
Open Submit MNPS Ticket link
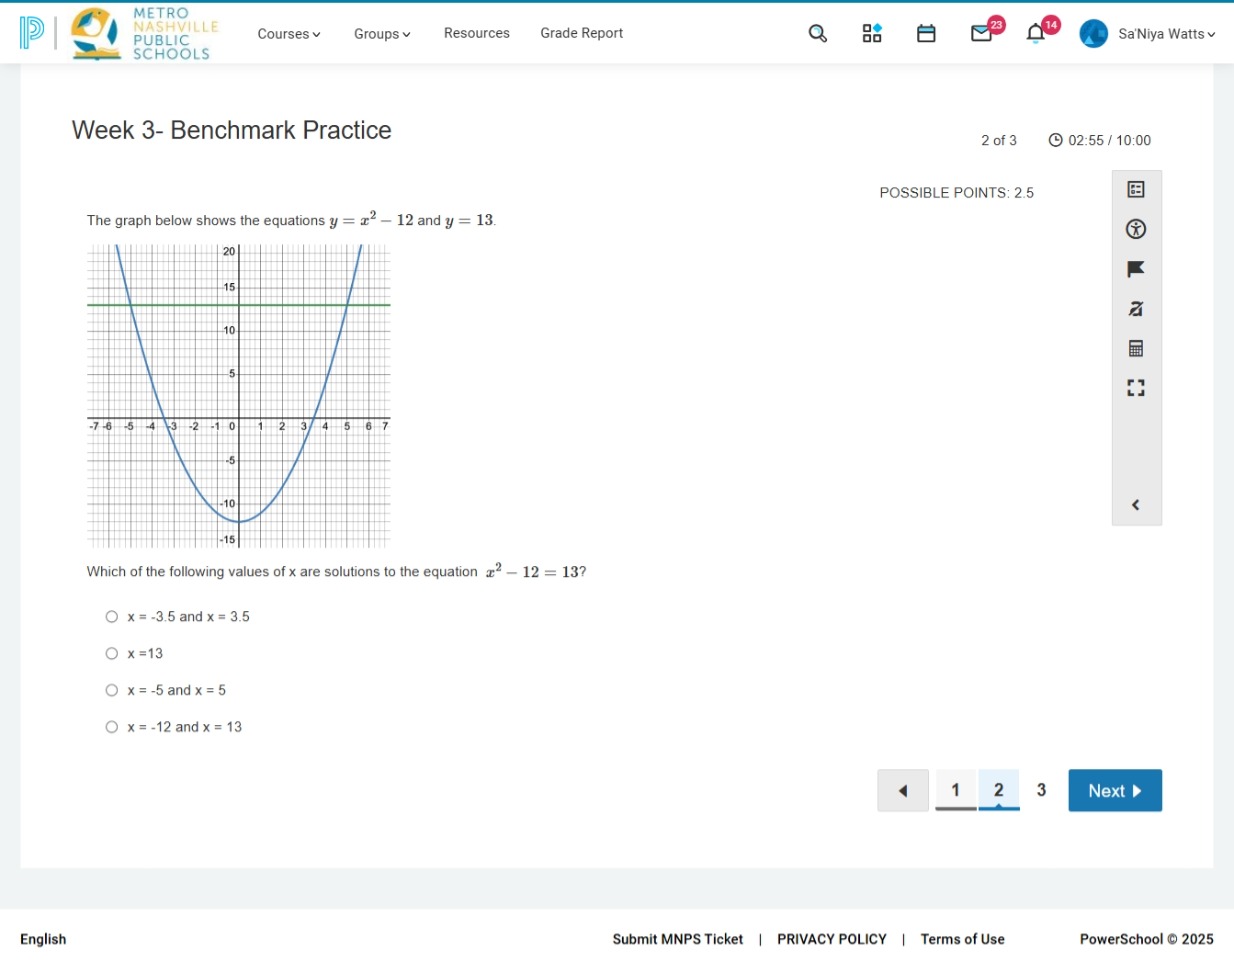coord(678,939)
